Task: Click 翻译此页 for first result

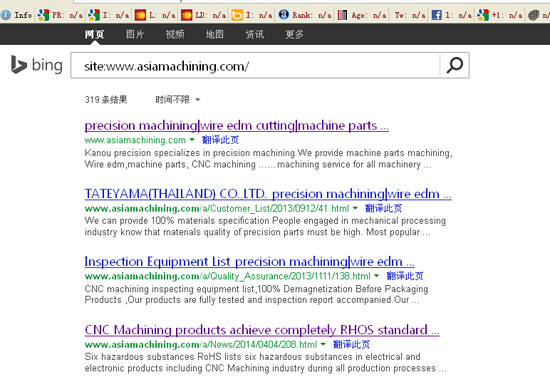Action: (x=220, y=140)
